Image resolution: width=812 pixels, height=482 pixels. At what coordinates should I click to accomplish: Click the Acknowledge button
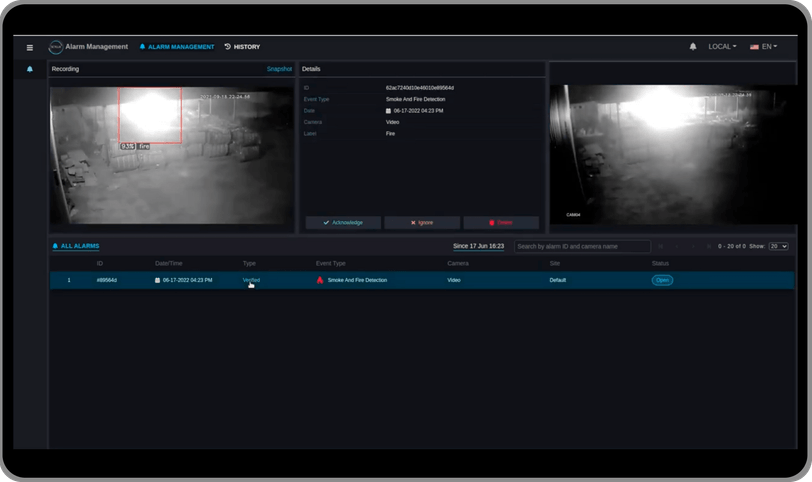(343, 223)
